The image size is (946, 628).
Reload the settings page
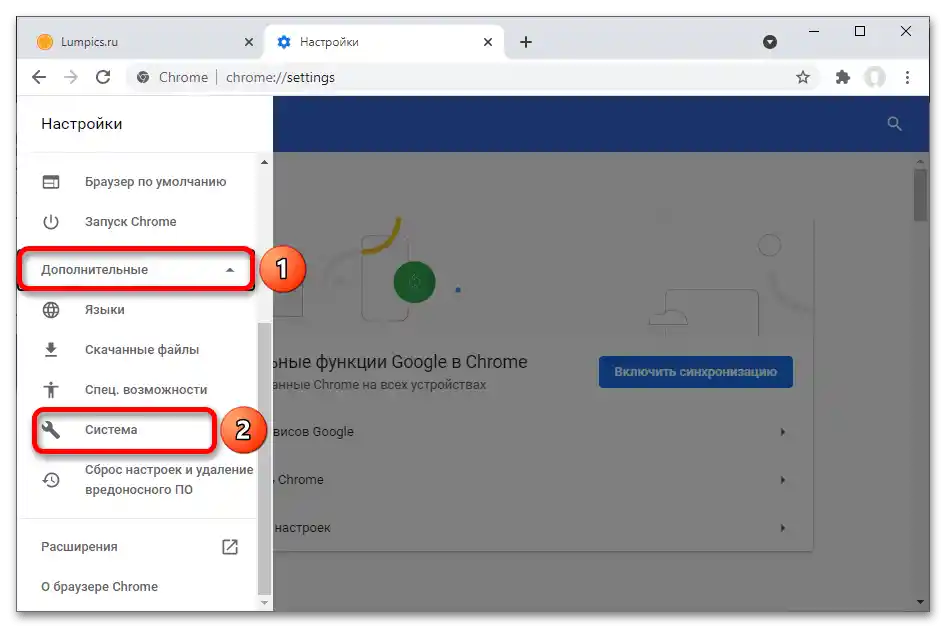pos(103,77)
